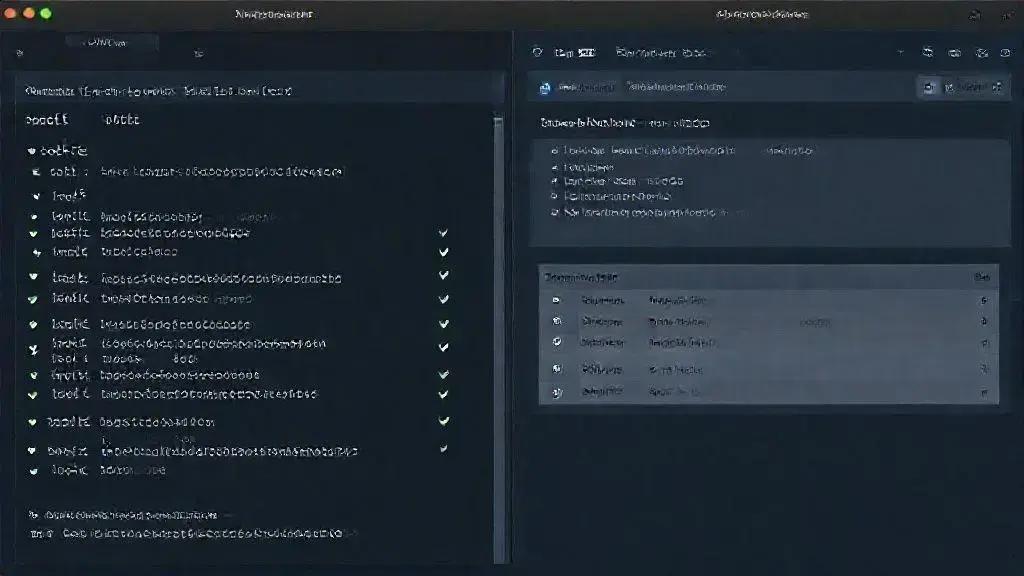Click the circular icon at right toolbar's left end
1024x576 pixels.
pyautogui.click(x=537, y=52)
